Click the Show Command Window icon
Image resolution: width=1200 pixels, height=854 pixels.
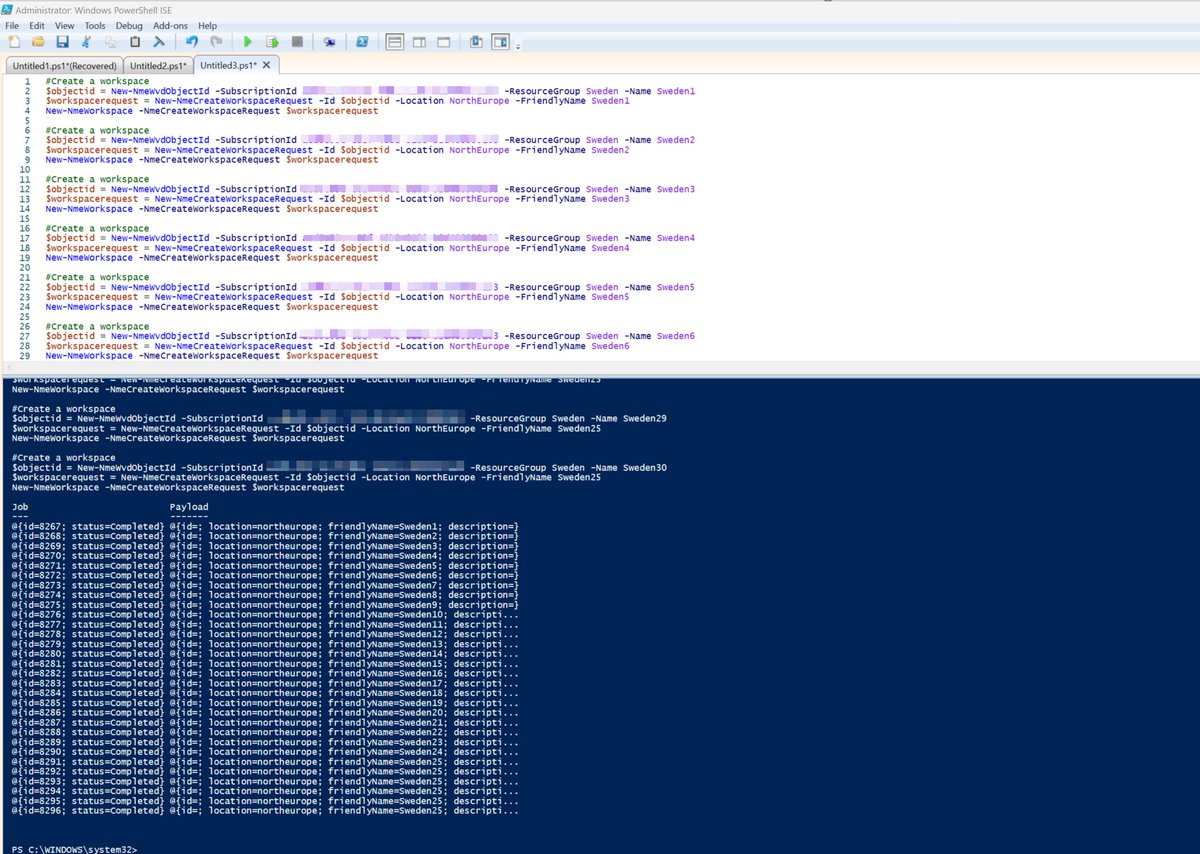click(476, 42)
